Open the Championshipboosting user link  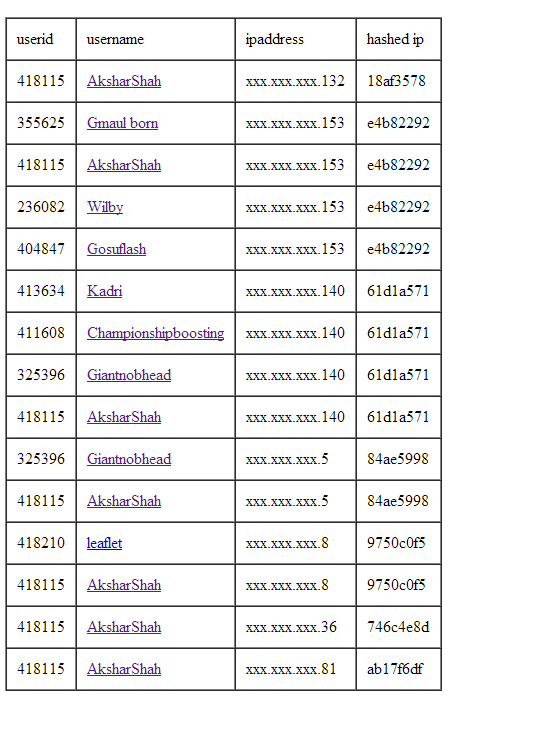[155, 333]
